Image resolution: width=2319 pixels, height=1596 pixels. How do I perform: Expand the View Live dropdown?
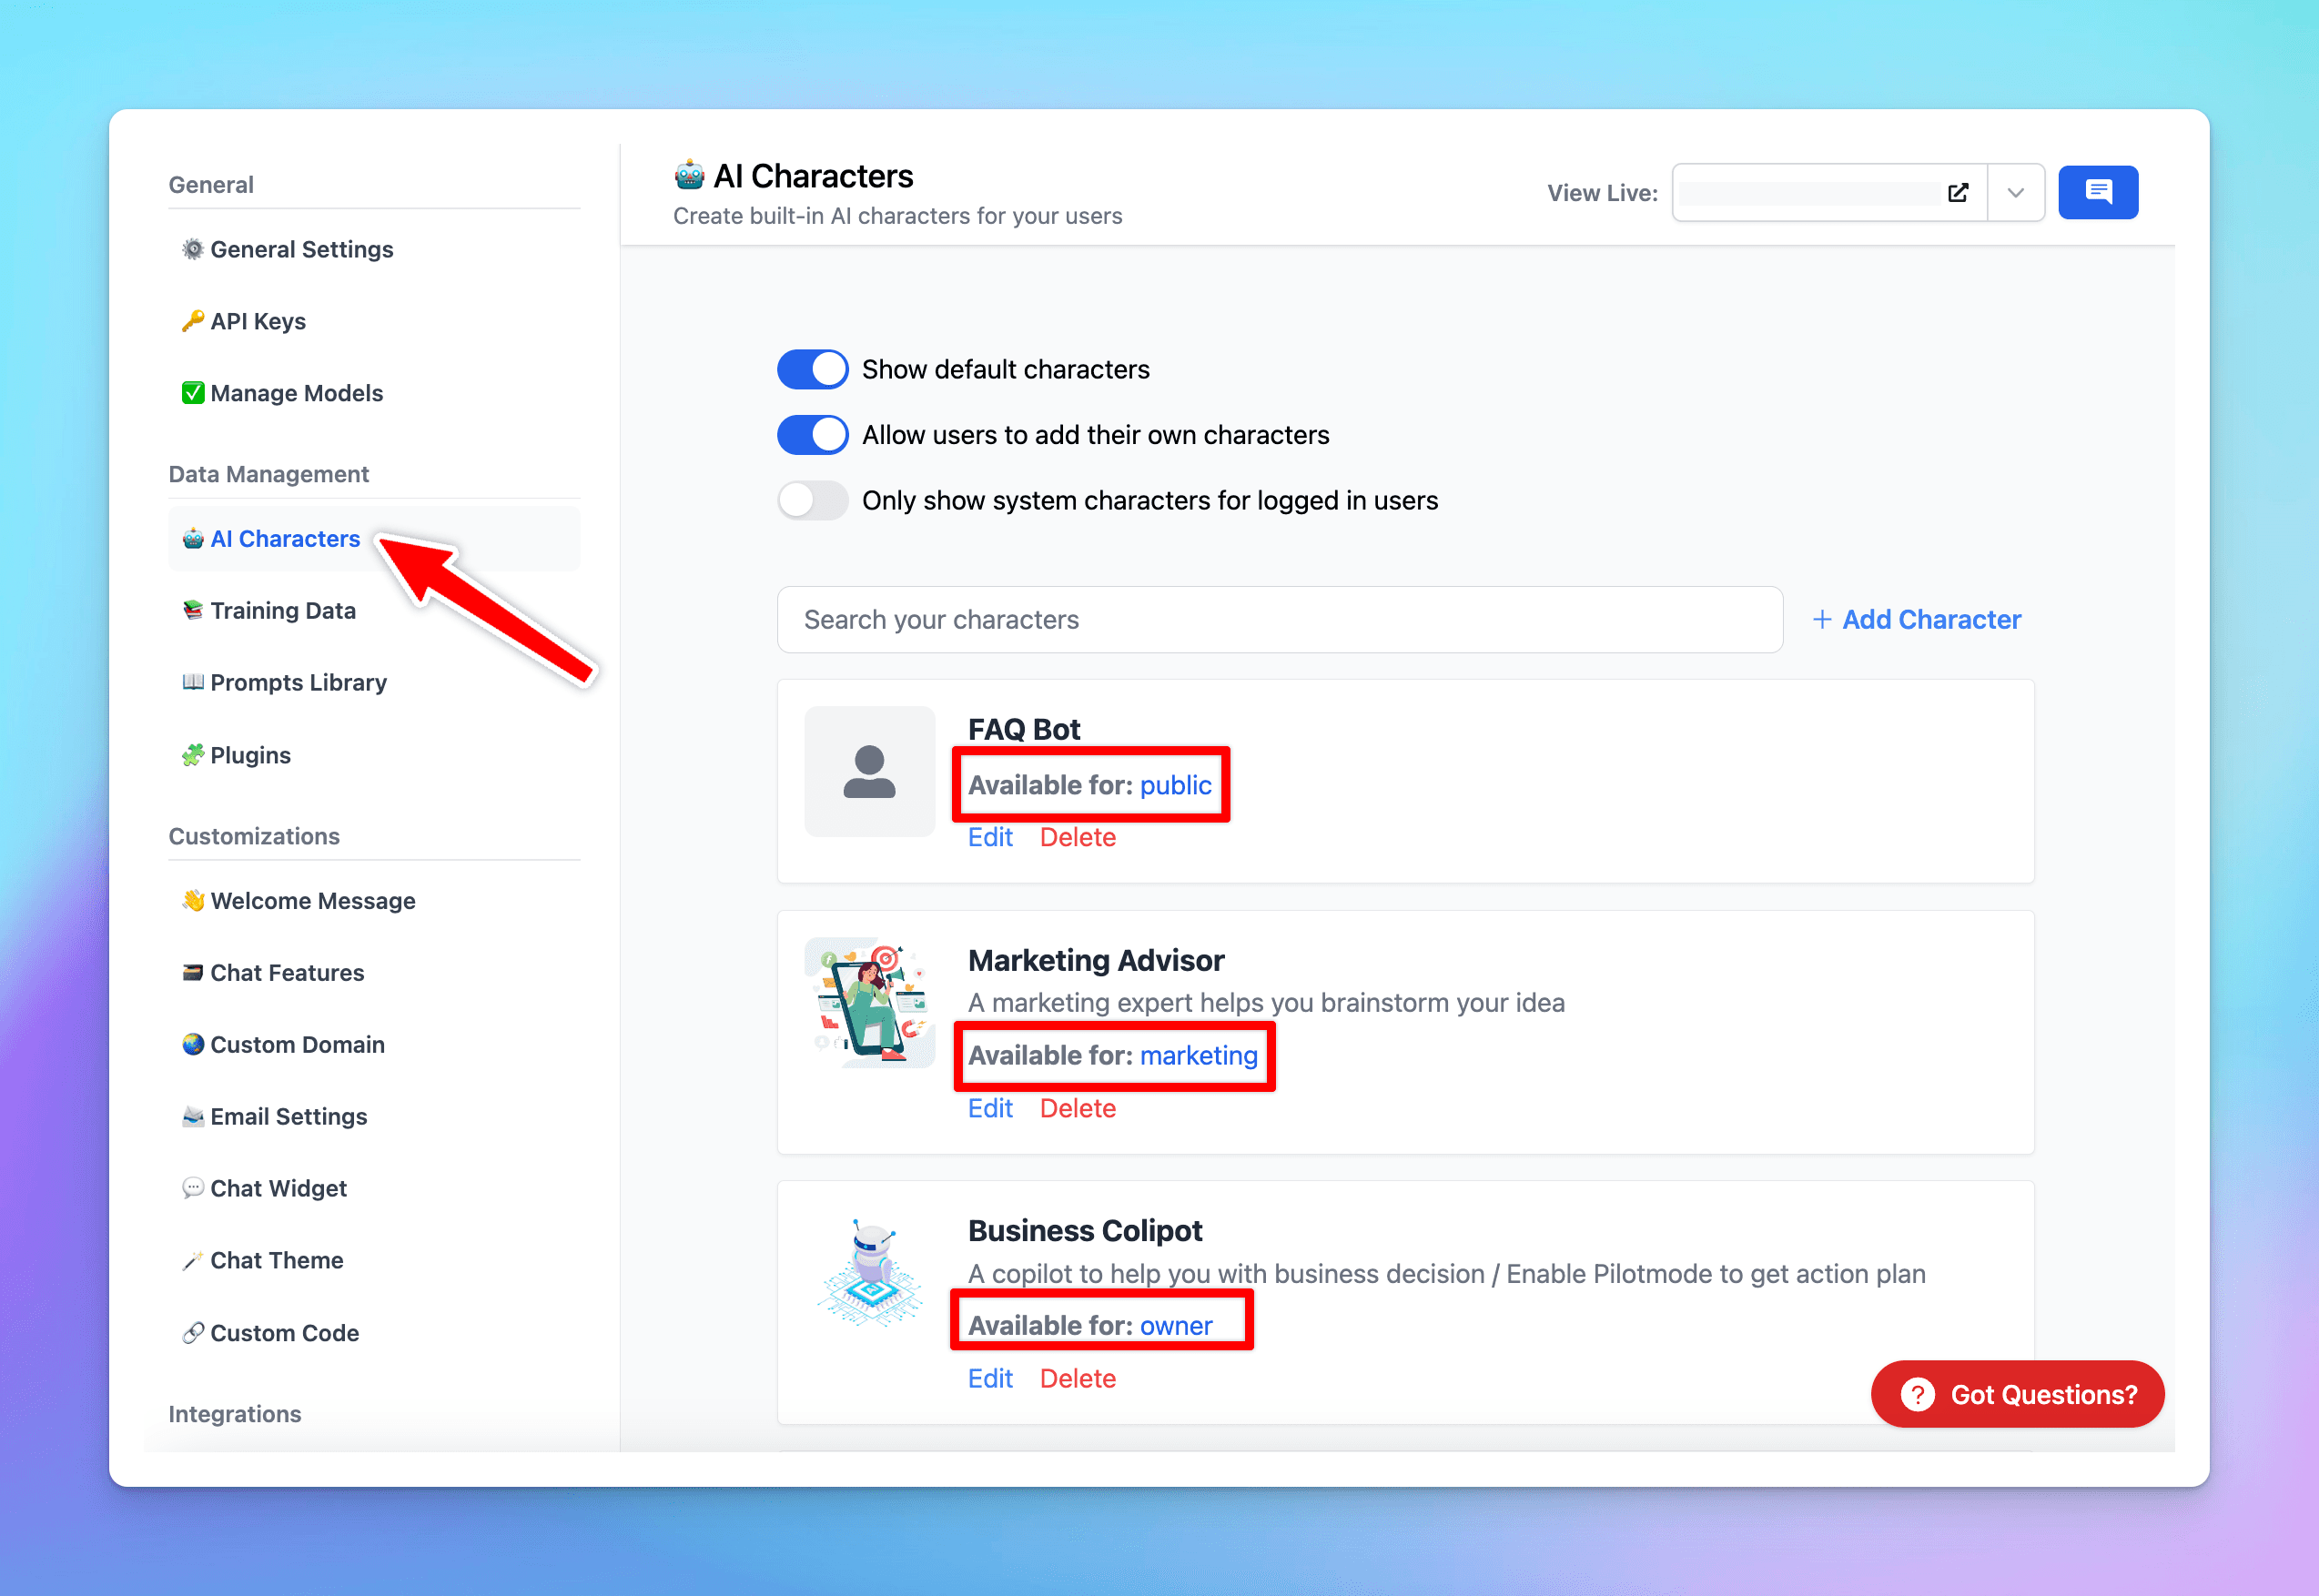click(2016, 192)
